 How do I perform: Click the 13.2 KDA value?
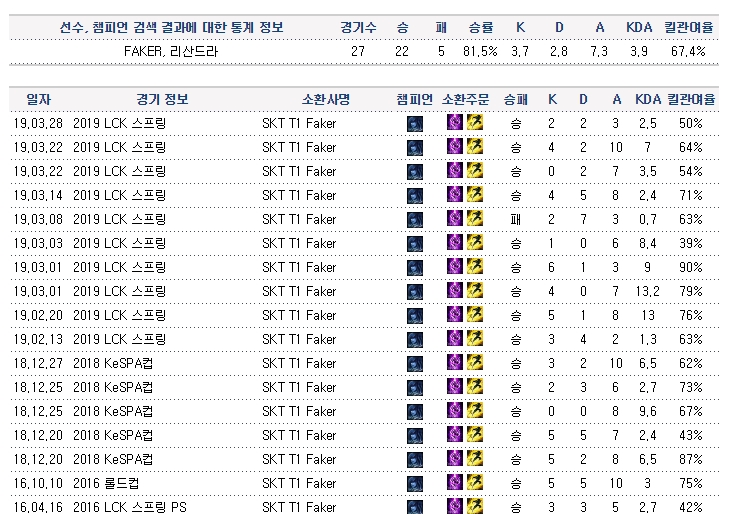(647, 292)
